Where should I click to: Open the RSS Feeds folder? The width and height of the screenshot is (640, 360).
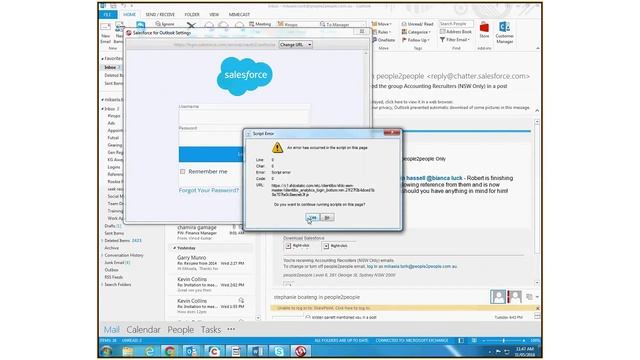click(x=113, y=277)
